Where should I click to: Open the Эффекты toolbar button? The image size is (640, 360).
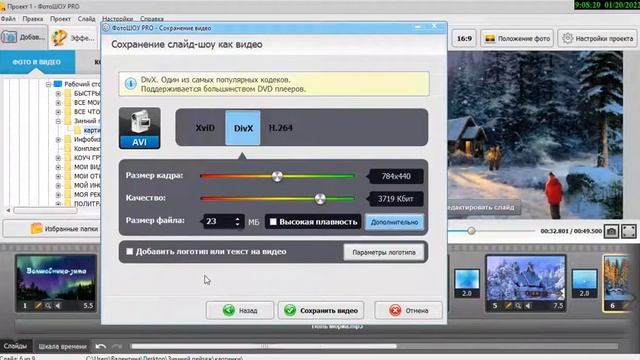pos(73,38)
